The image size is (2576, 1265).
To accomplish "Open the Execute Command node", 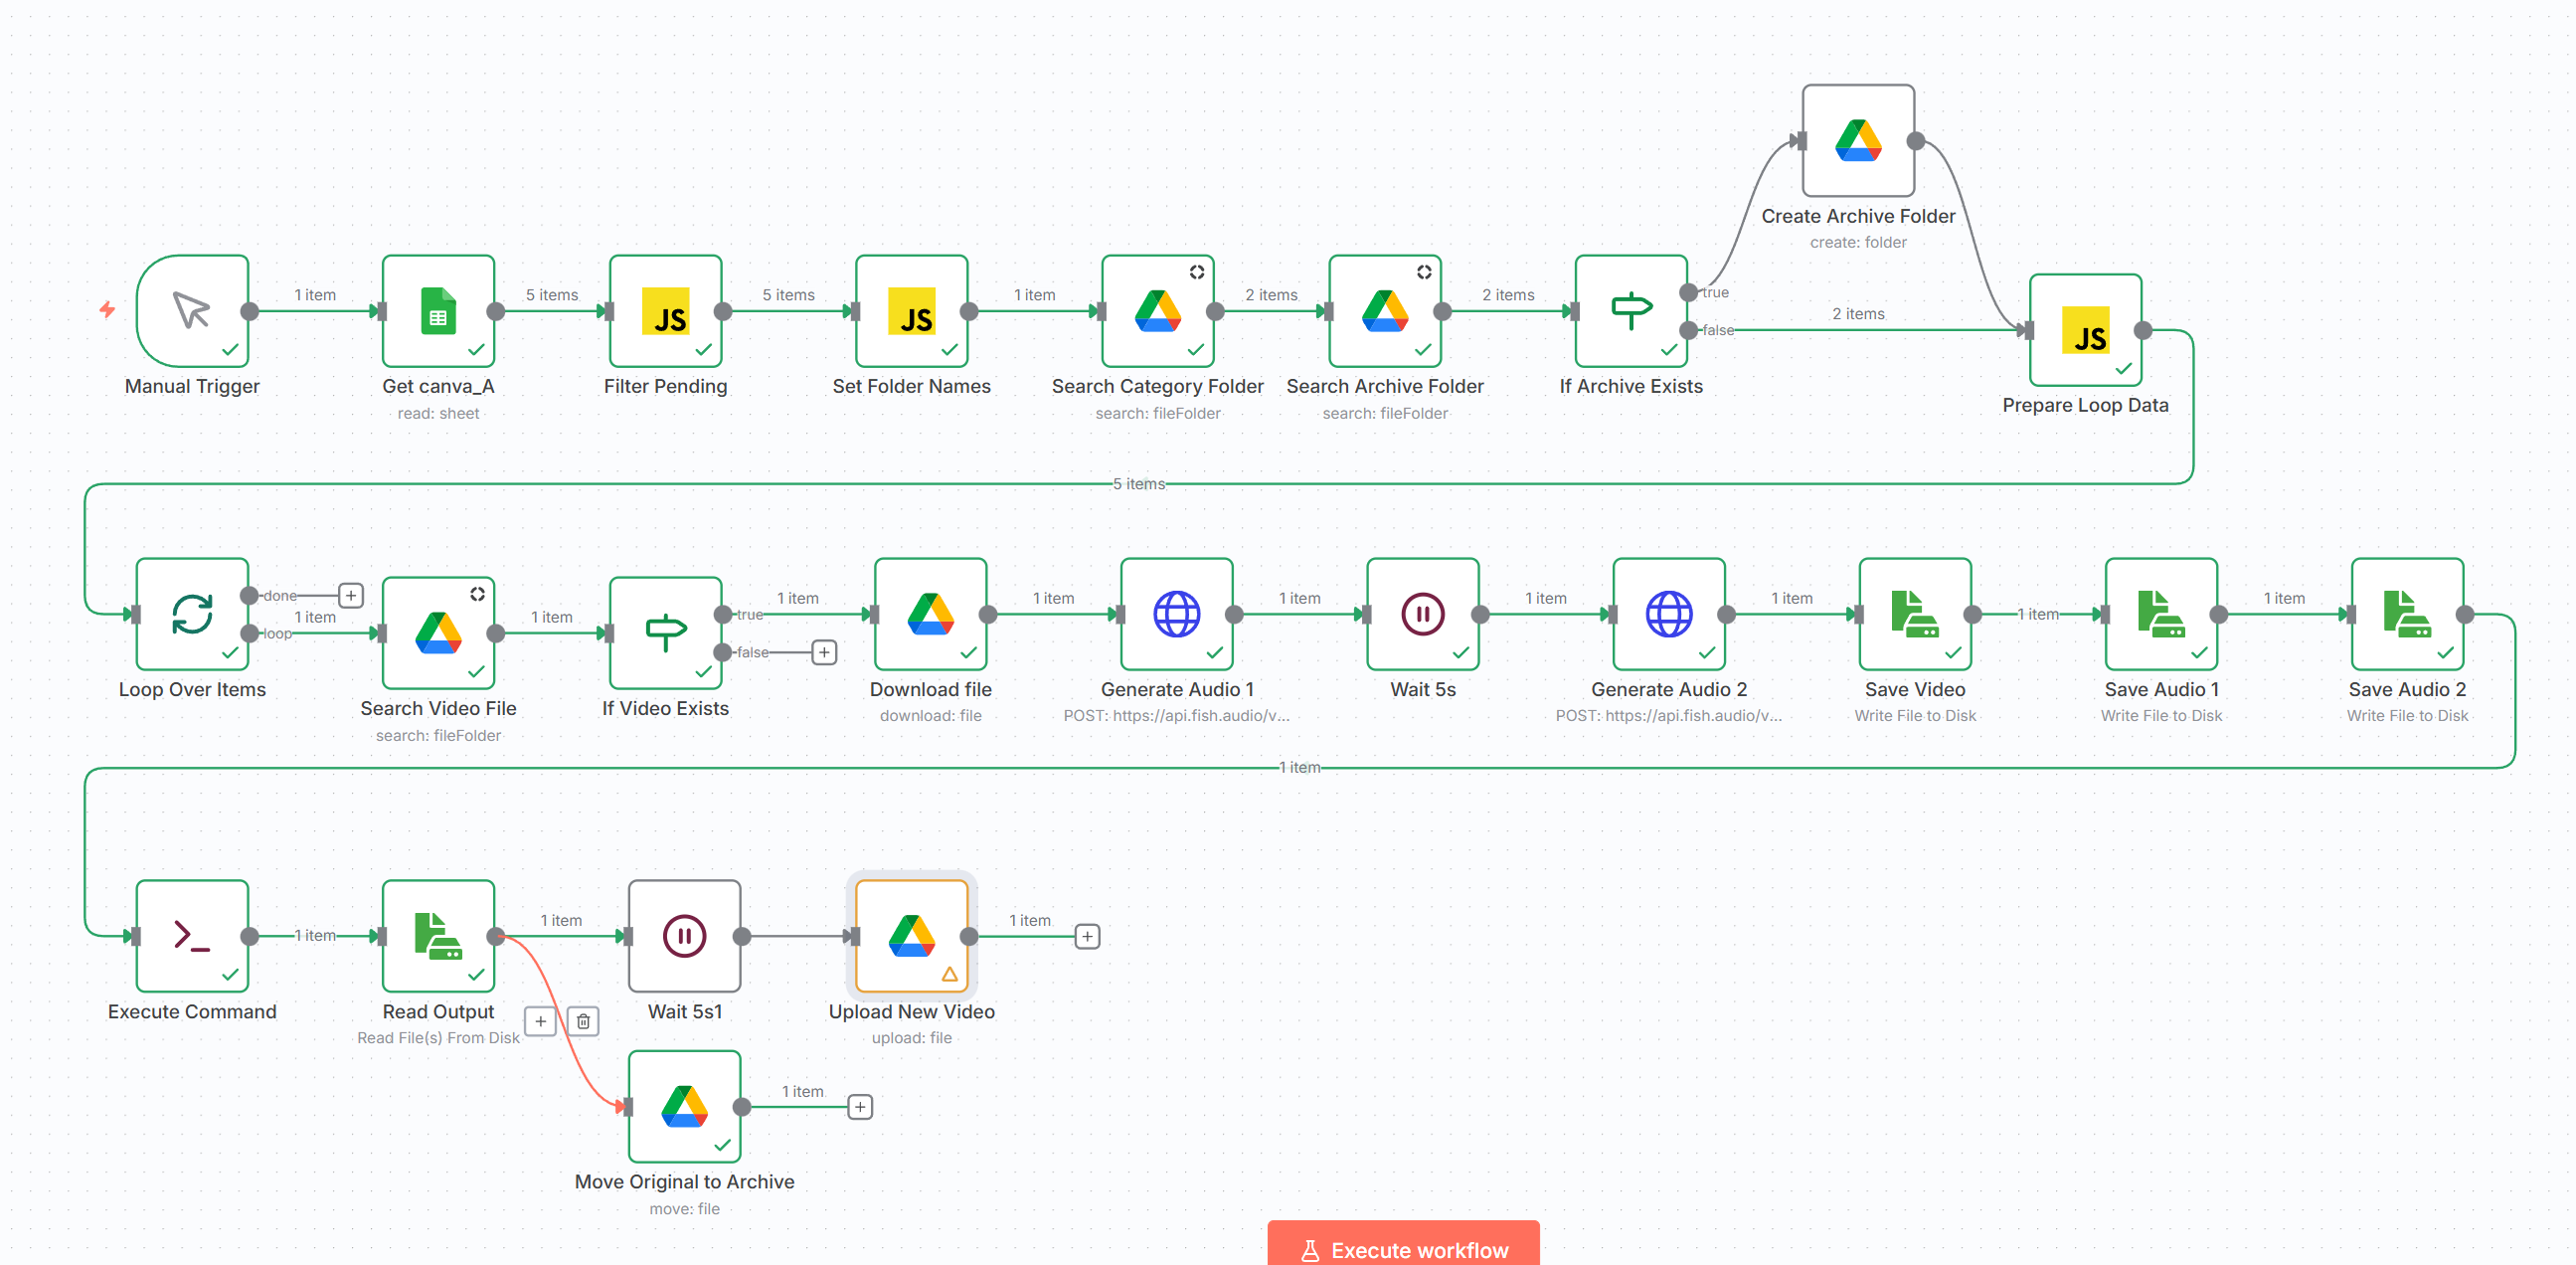I will [x=192, y=935].
